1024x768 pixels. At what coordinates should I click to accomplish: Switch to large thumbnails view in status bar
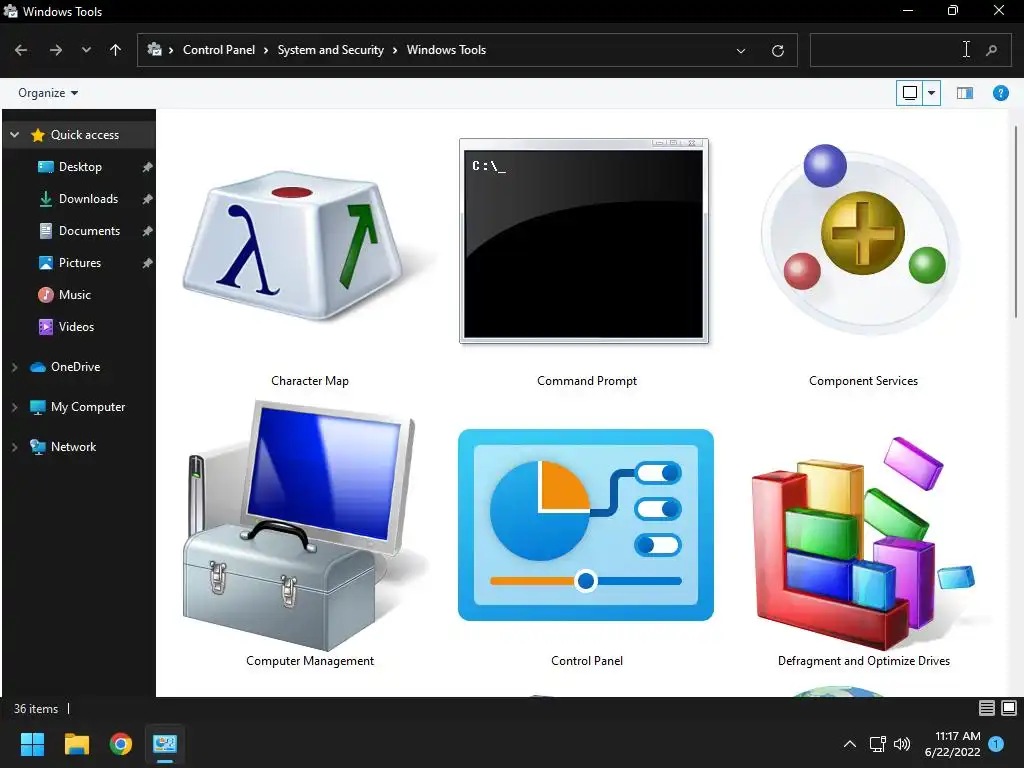point(1009,708)
